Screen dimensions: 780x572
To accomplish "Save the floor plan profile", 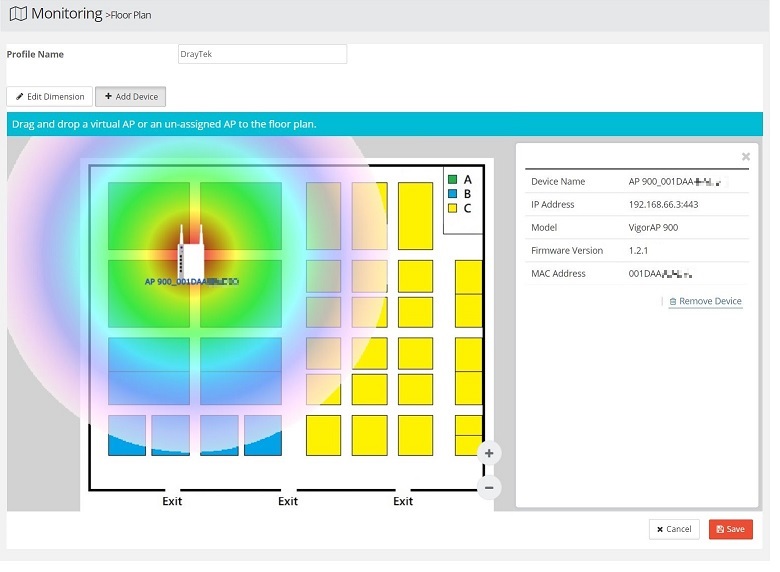I will (x=731, y=529).
